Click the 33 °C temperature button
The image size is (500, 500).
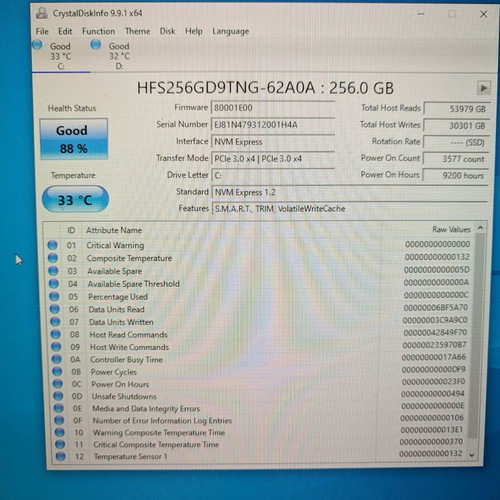tap(75, 199)
